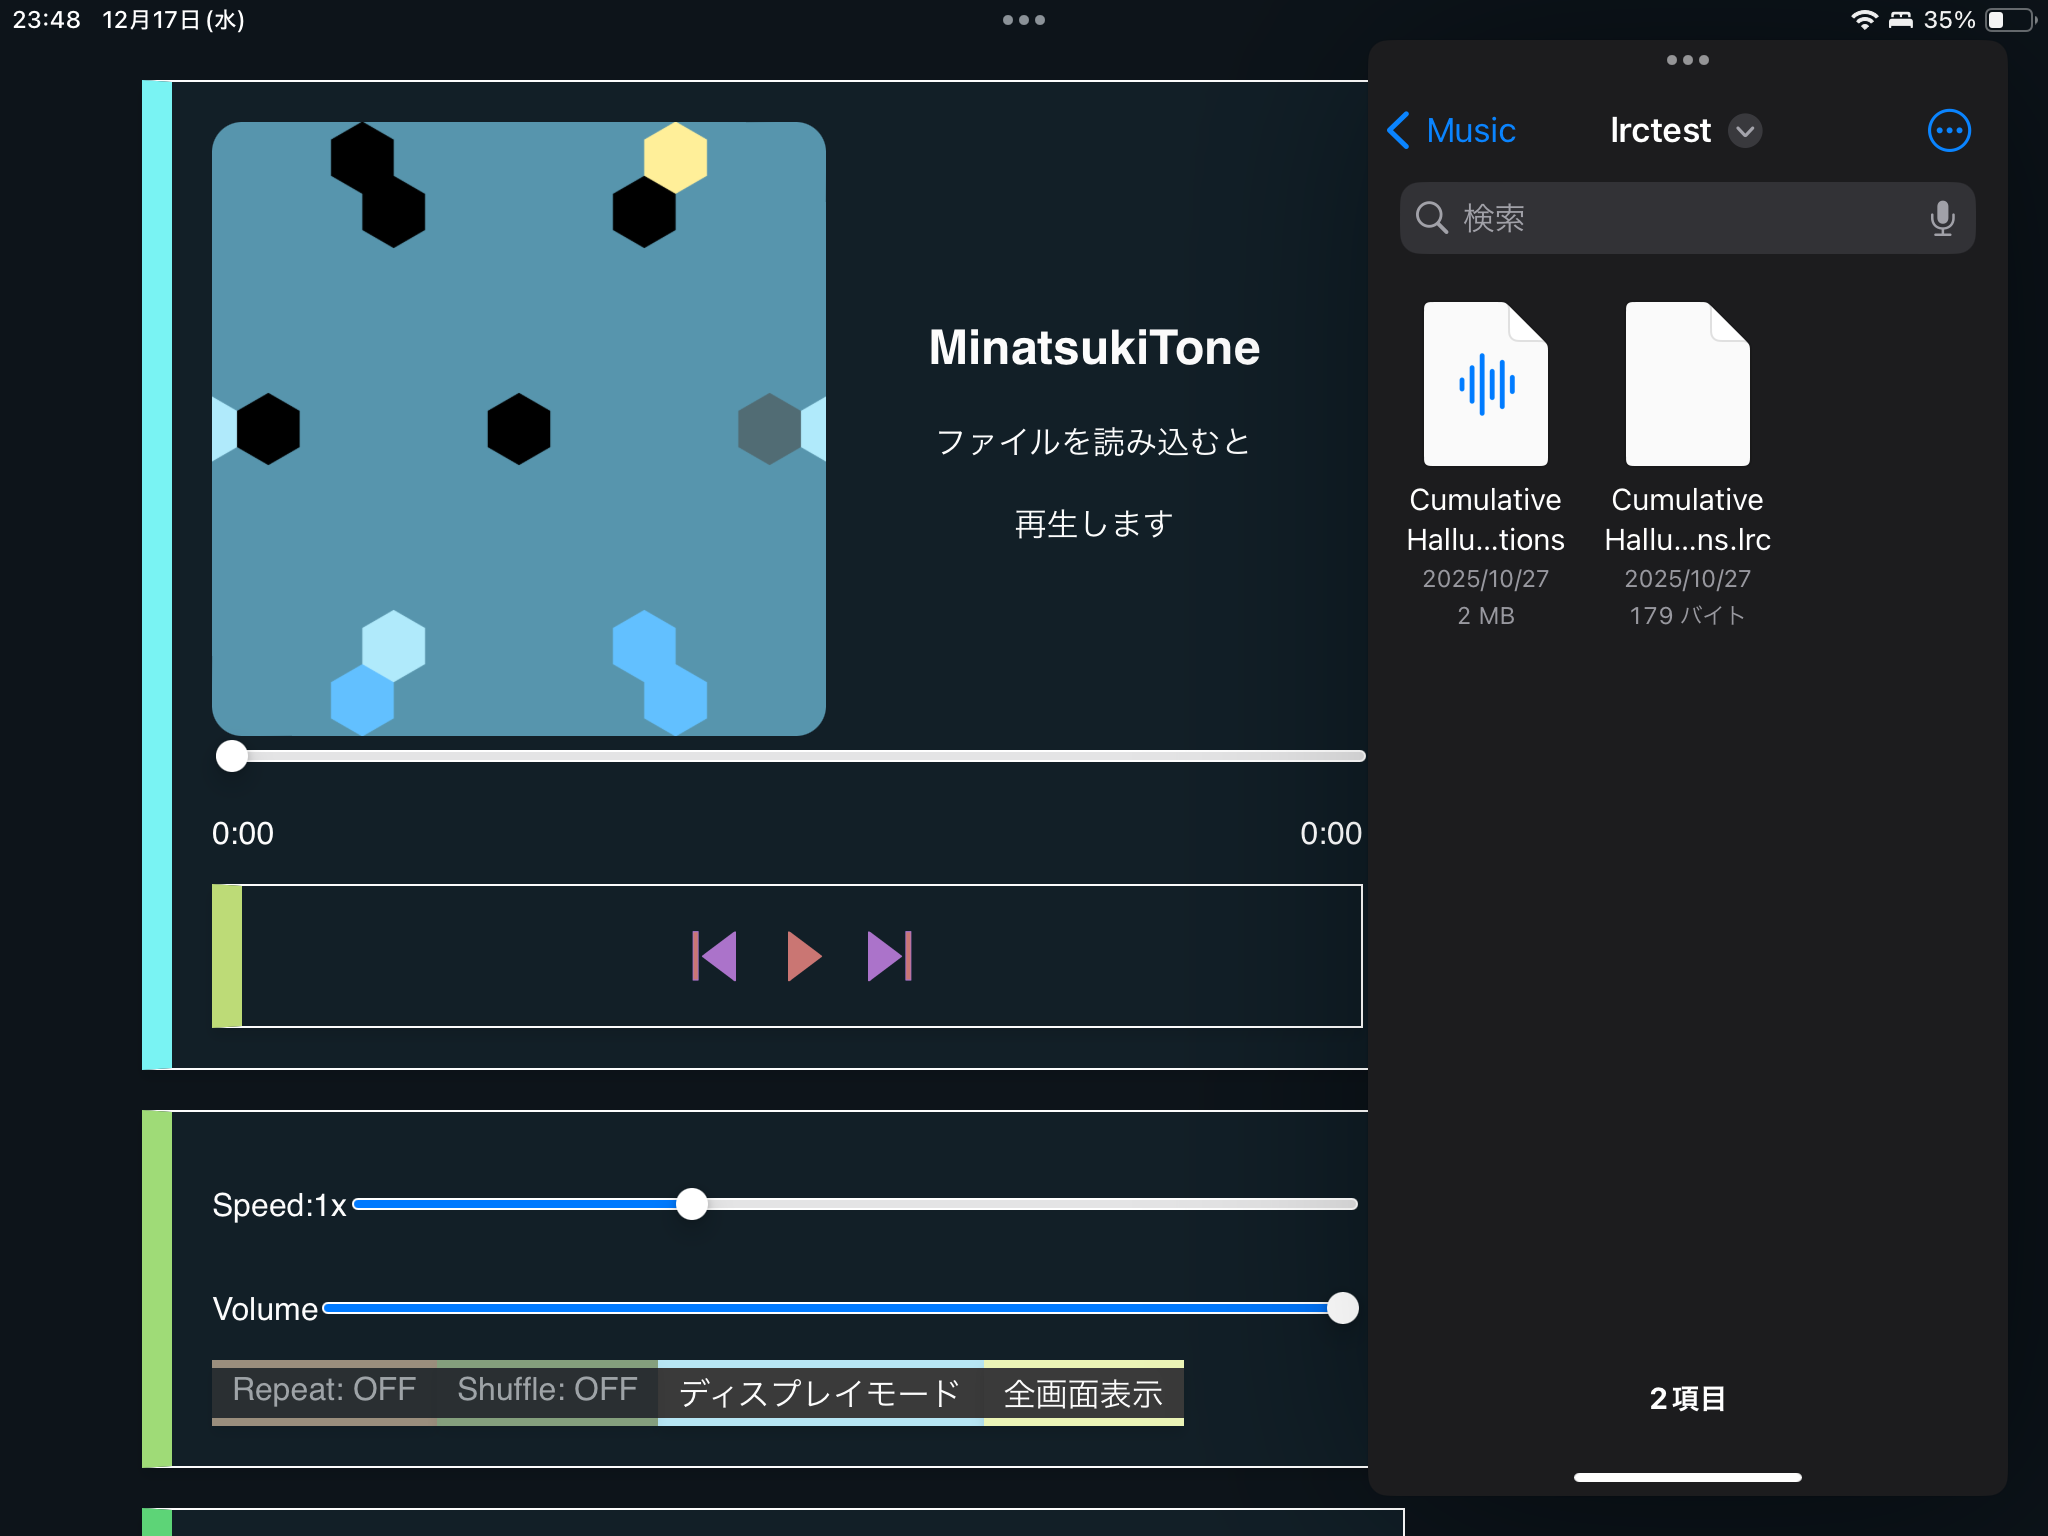2048x1536 pixels.
Task: Tap the 全画面表示 fullscreen button
Action: [1083, 1392]
